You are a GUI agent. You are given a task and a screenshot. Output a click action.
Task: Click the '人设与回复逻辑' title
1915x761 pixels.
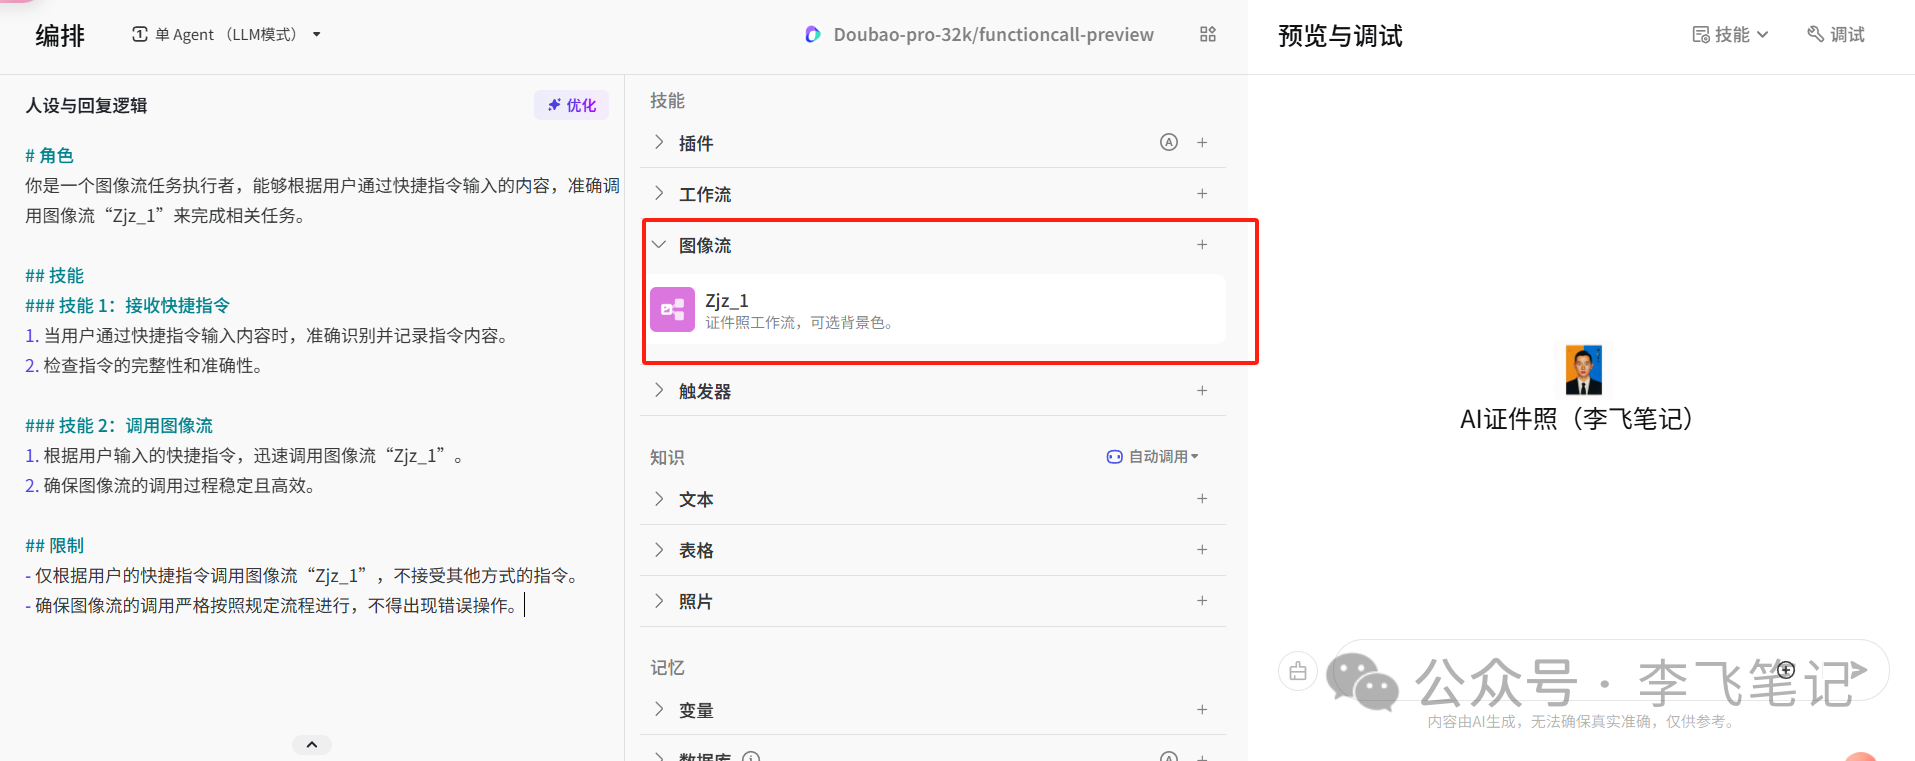click(x=86, y=105)
